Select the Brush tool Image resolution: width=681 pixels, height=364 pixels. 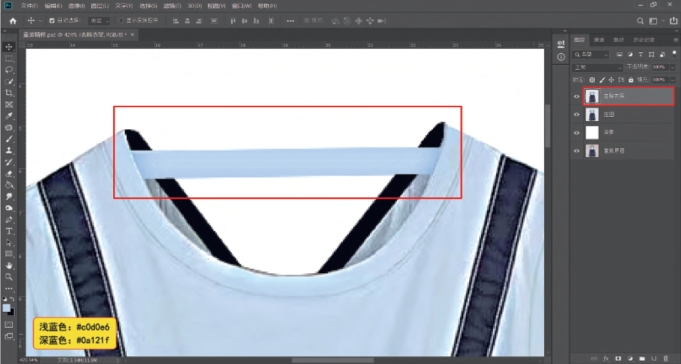point(9,139)
